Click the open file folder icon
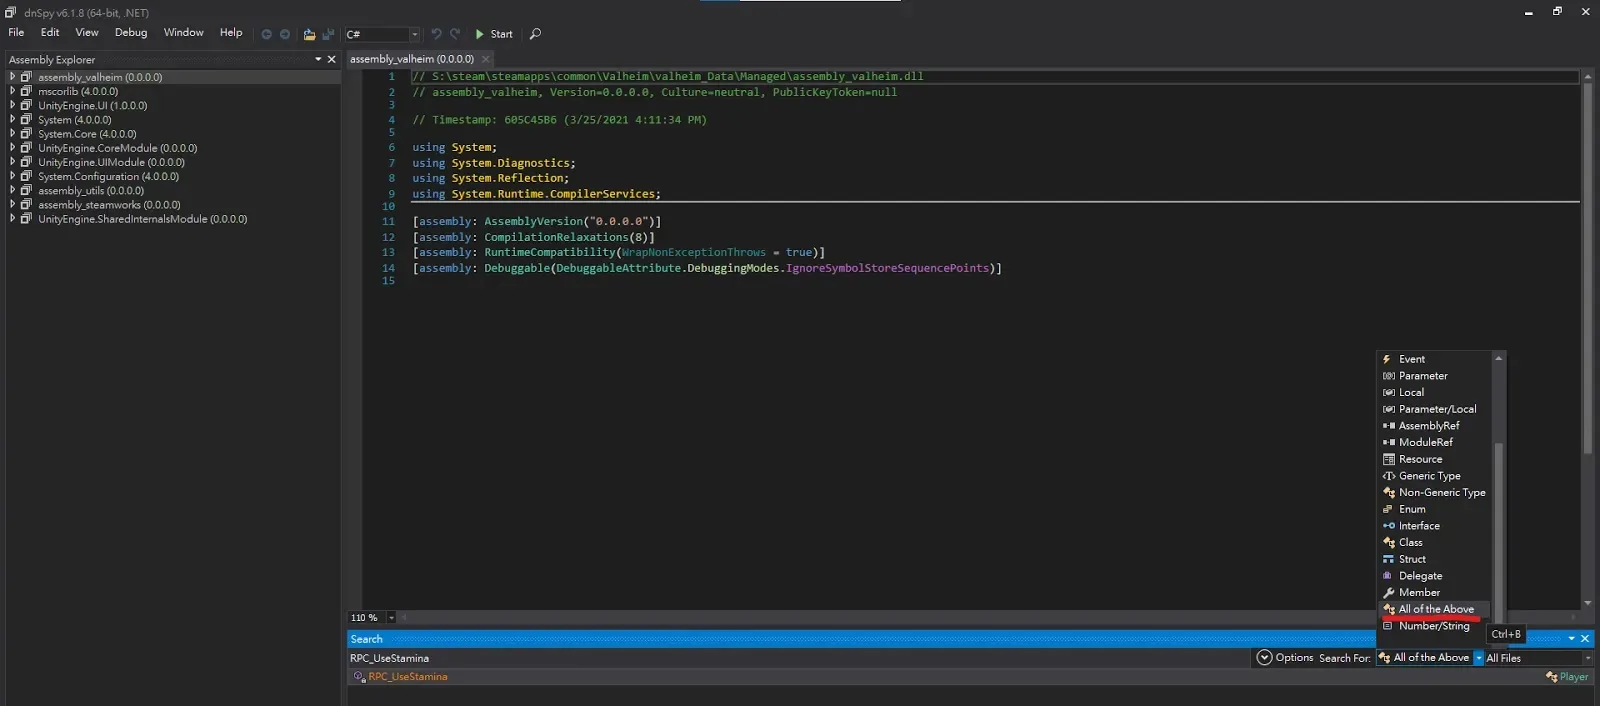The width and height of the screenshot is (1600, 706). (309, 34)
